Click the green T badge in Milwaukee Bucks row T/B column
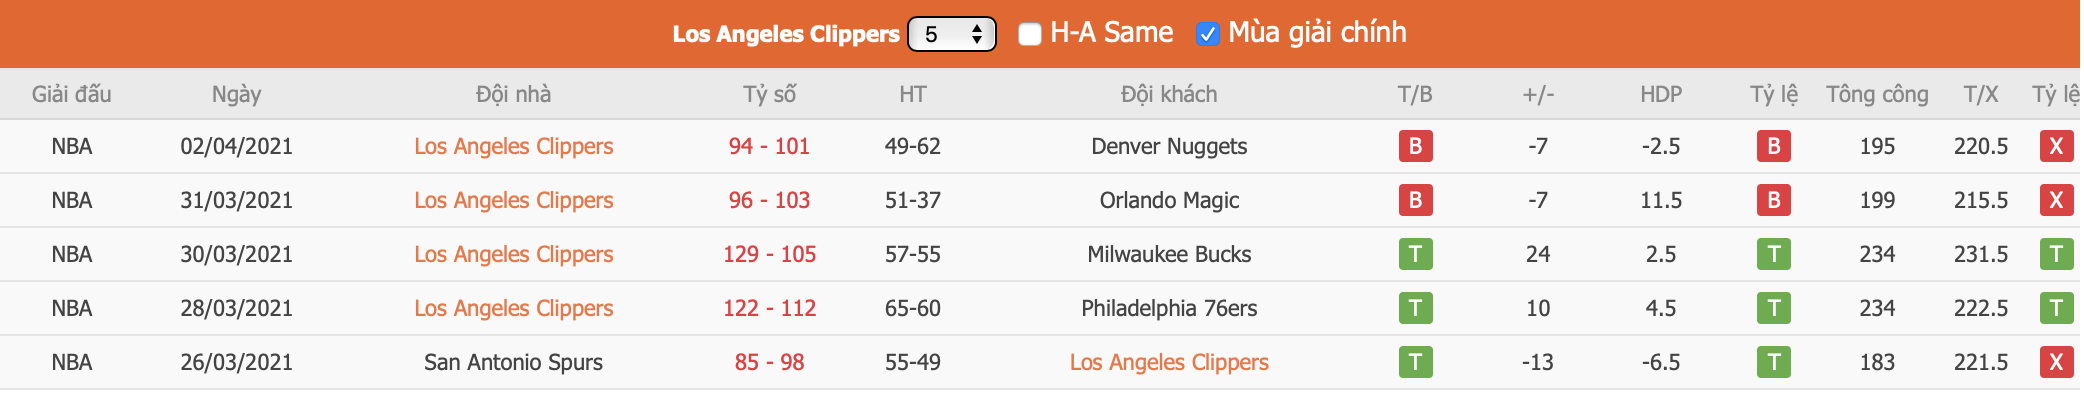 [1415, 254]
